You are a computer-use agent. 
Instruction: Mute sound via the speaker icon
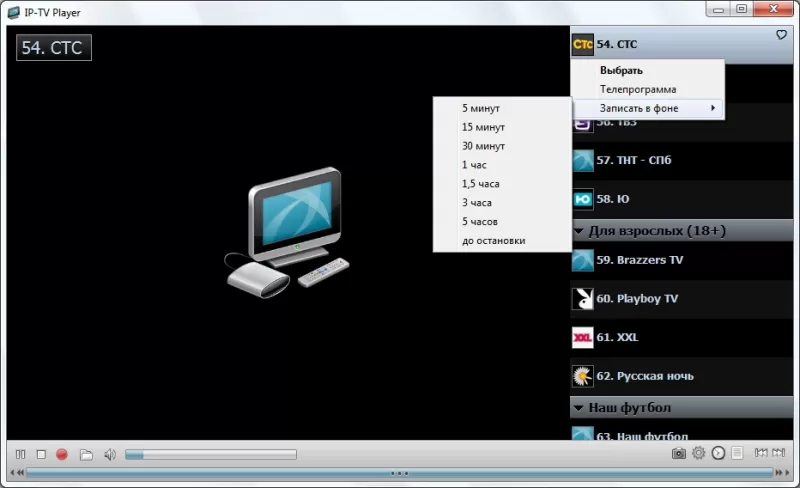click(110, 454)
